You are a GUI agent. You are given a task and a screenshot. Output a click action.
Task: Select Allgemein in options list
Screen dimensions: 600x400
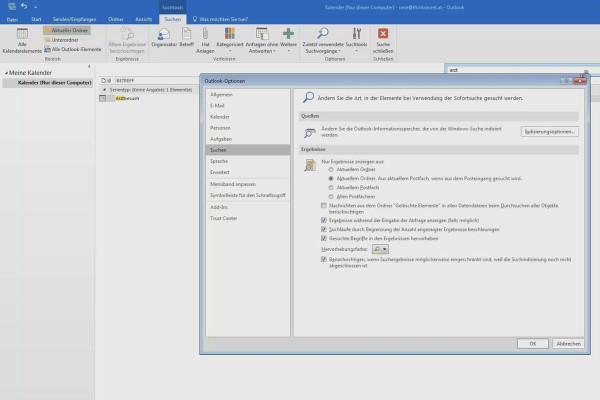(248, 95)
